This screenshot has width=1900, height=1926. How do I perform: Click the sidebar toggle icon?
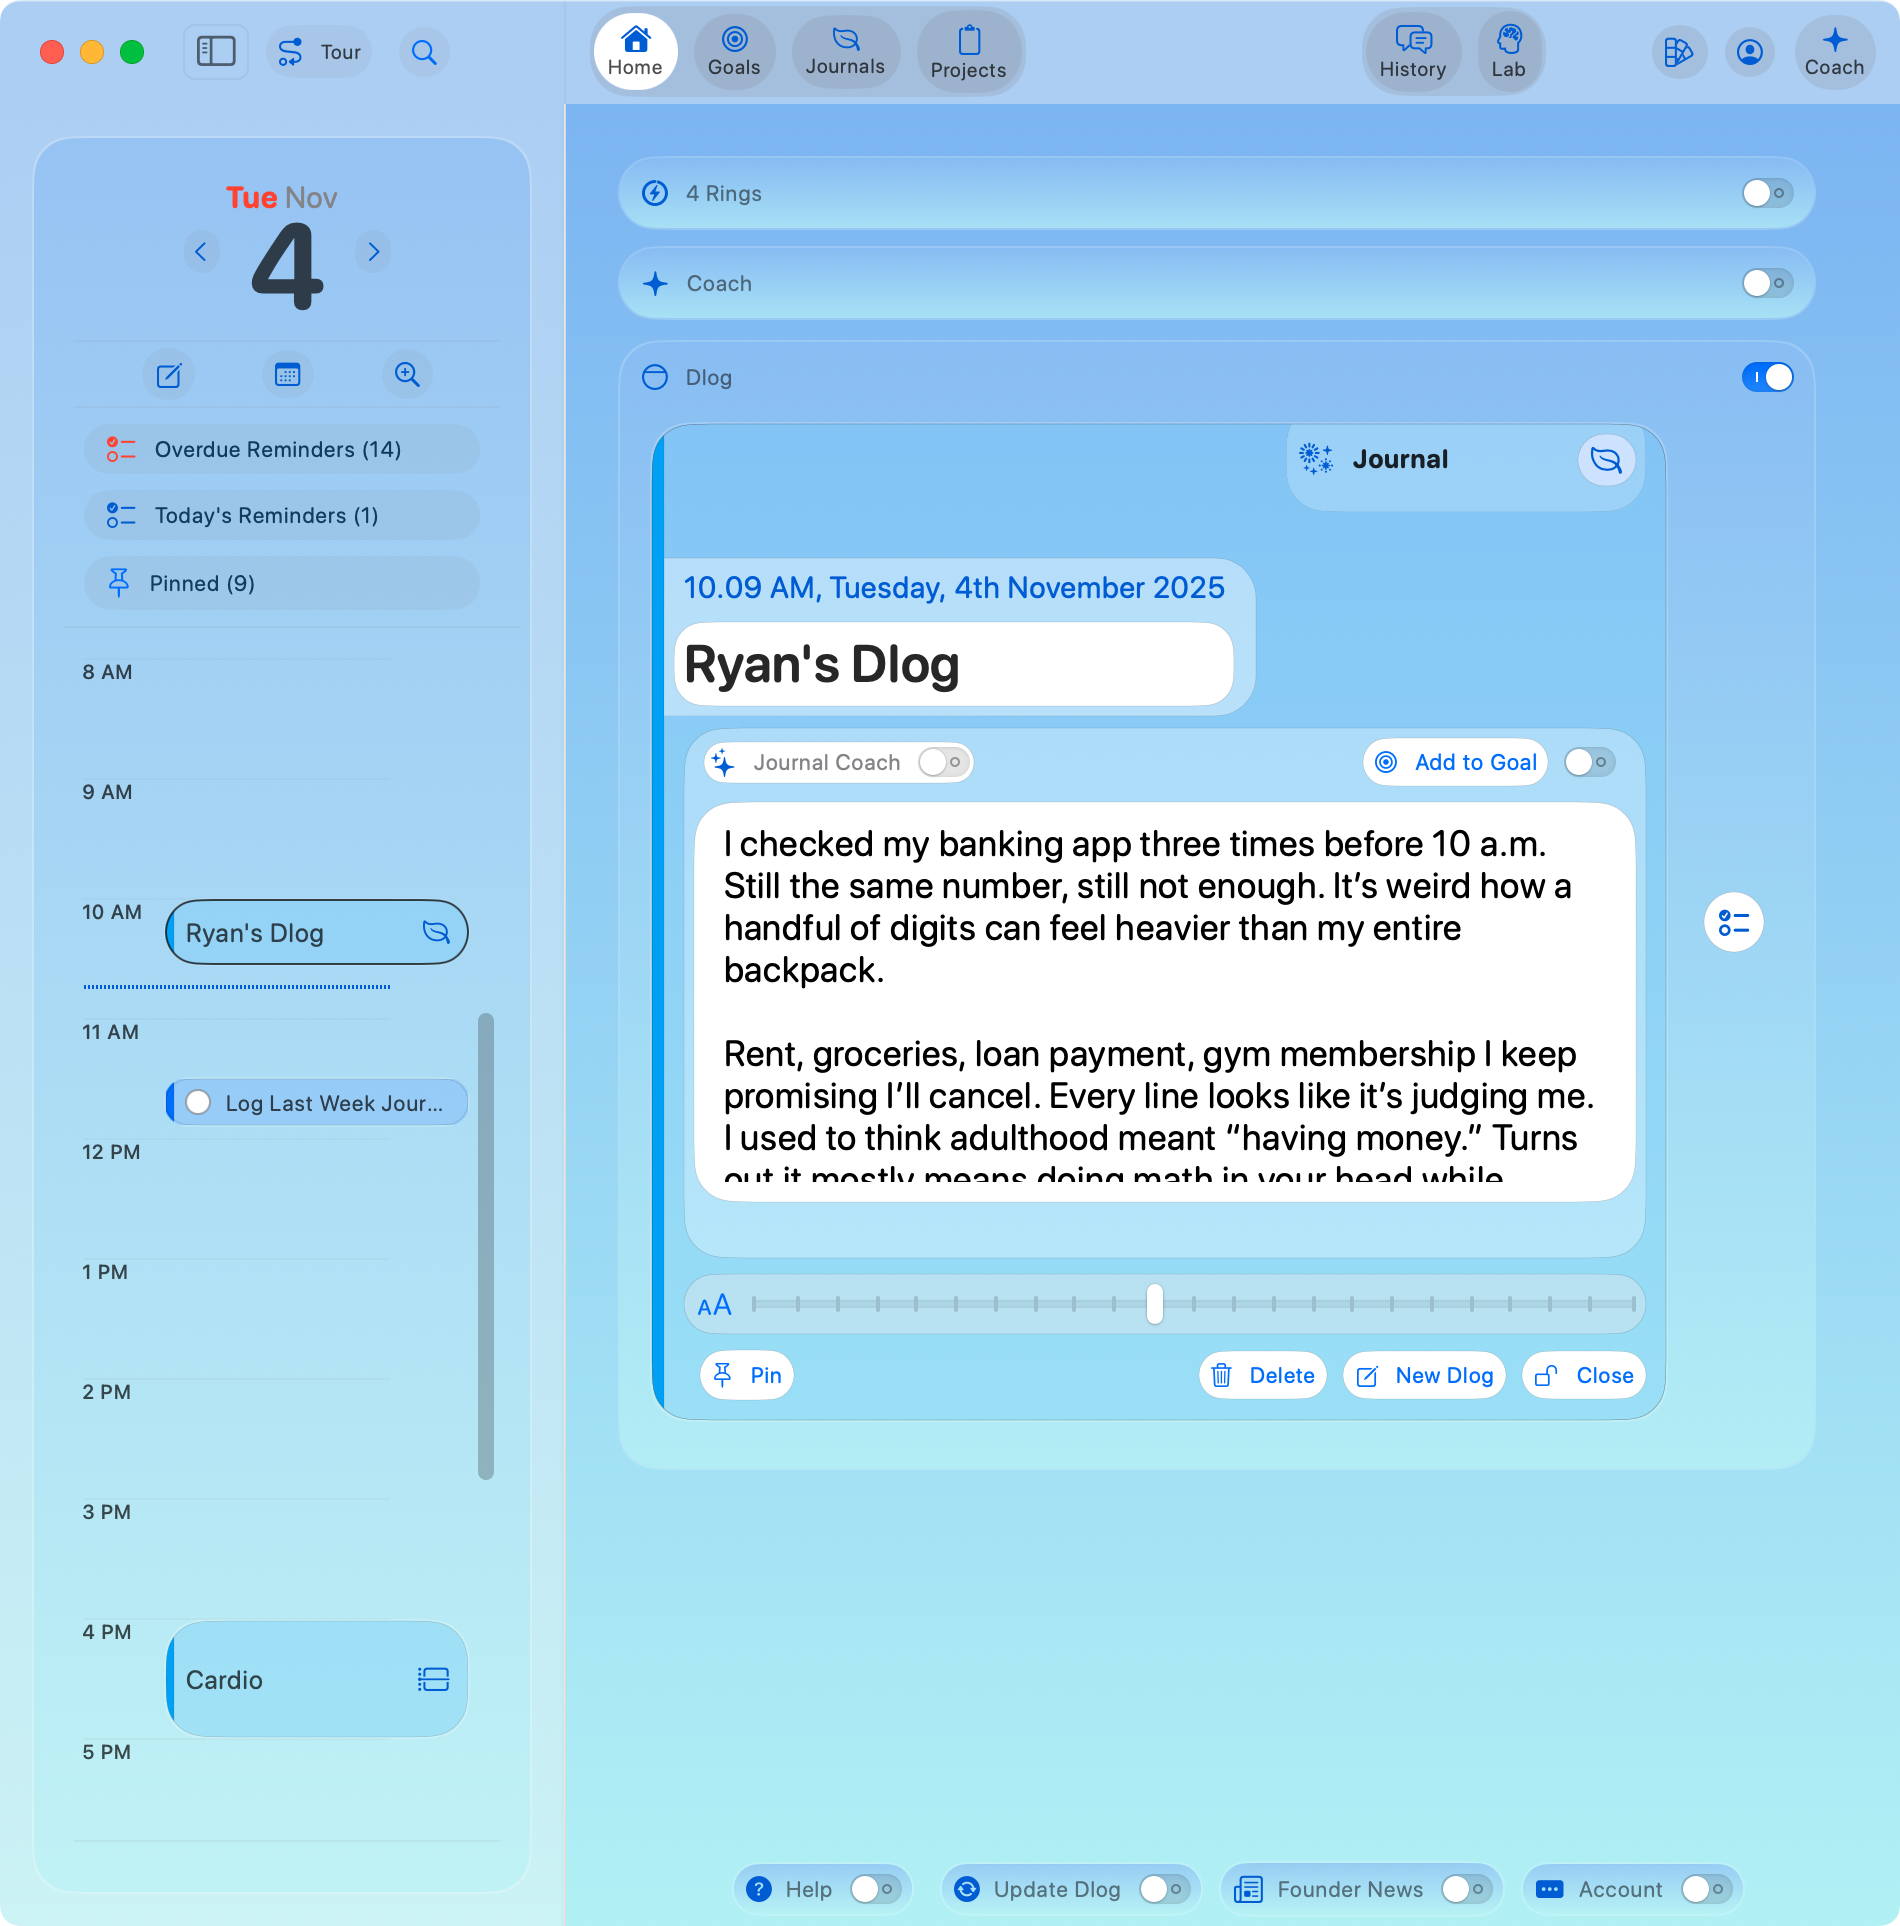[215, 52]
